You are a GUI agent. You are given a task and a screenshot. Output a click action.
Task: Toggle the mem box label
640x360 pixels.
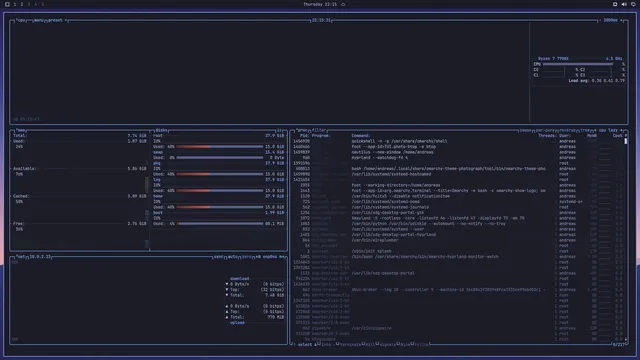tap(20, 131)
